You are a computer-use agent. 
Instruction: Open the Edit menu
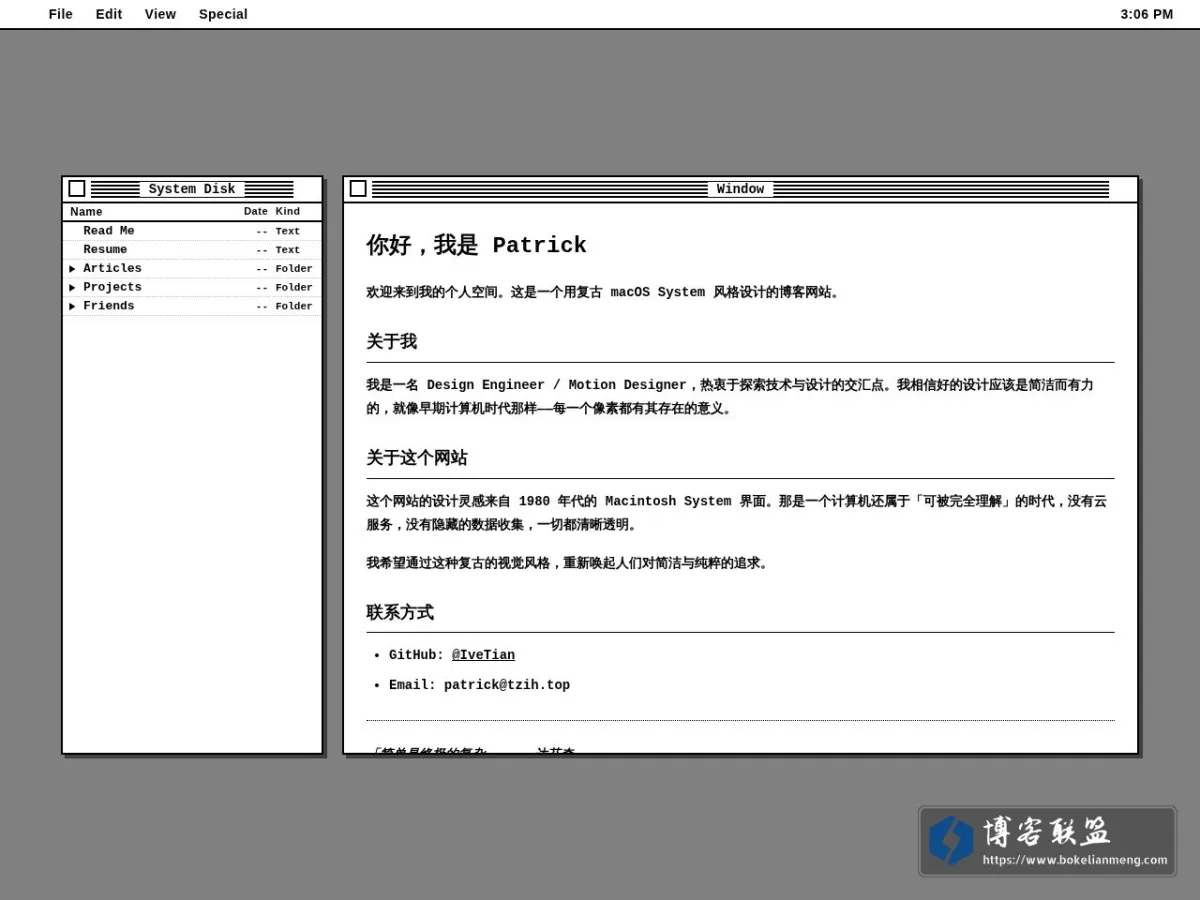pyautogui.click(x=109, y=14)
